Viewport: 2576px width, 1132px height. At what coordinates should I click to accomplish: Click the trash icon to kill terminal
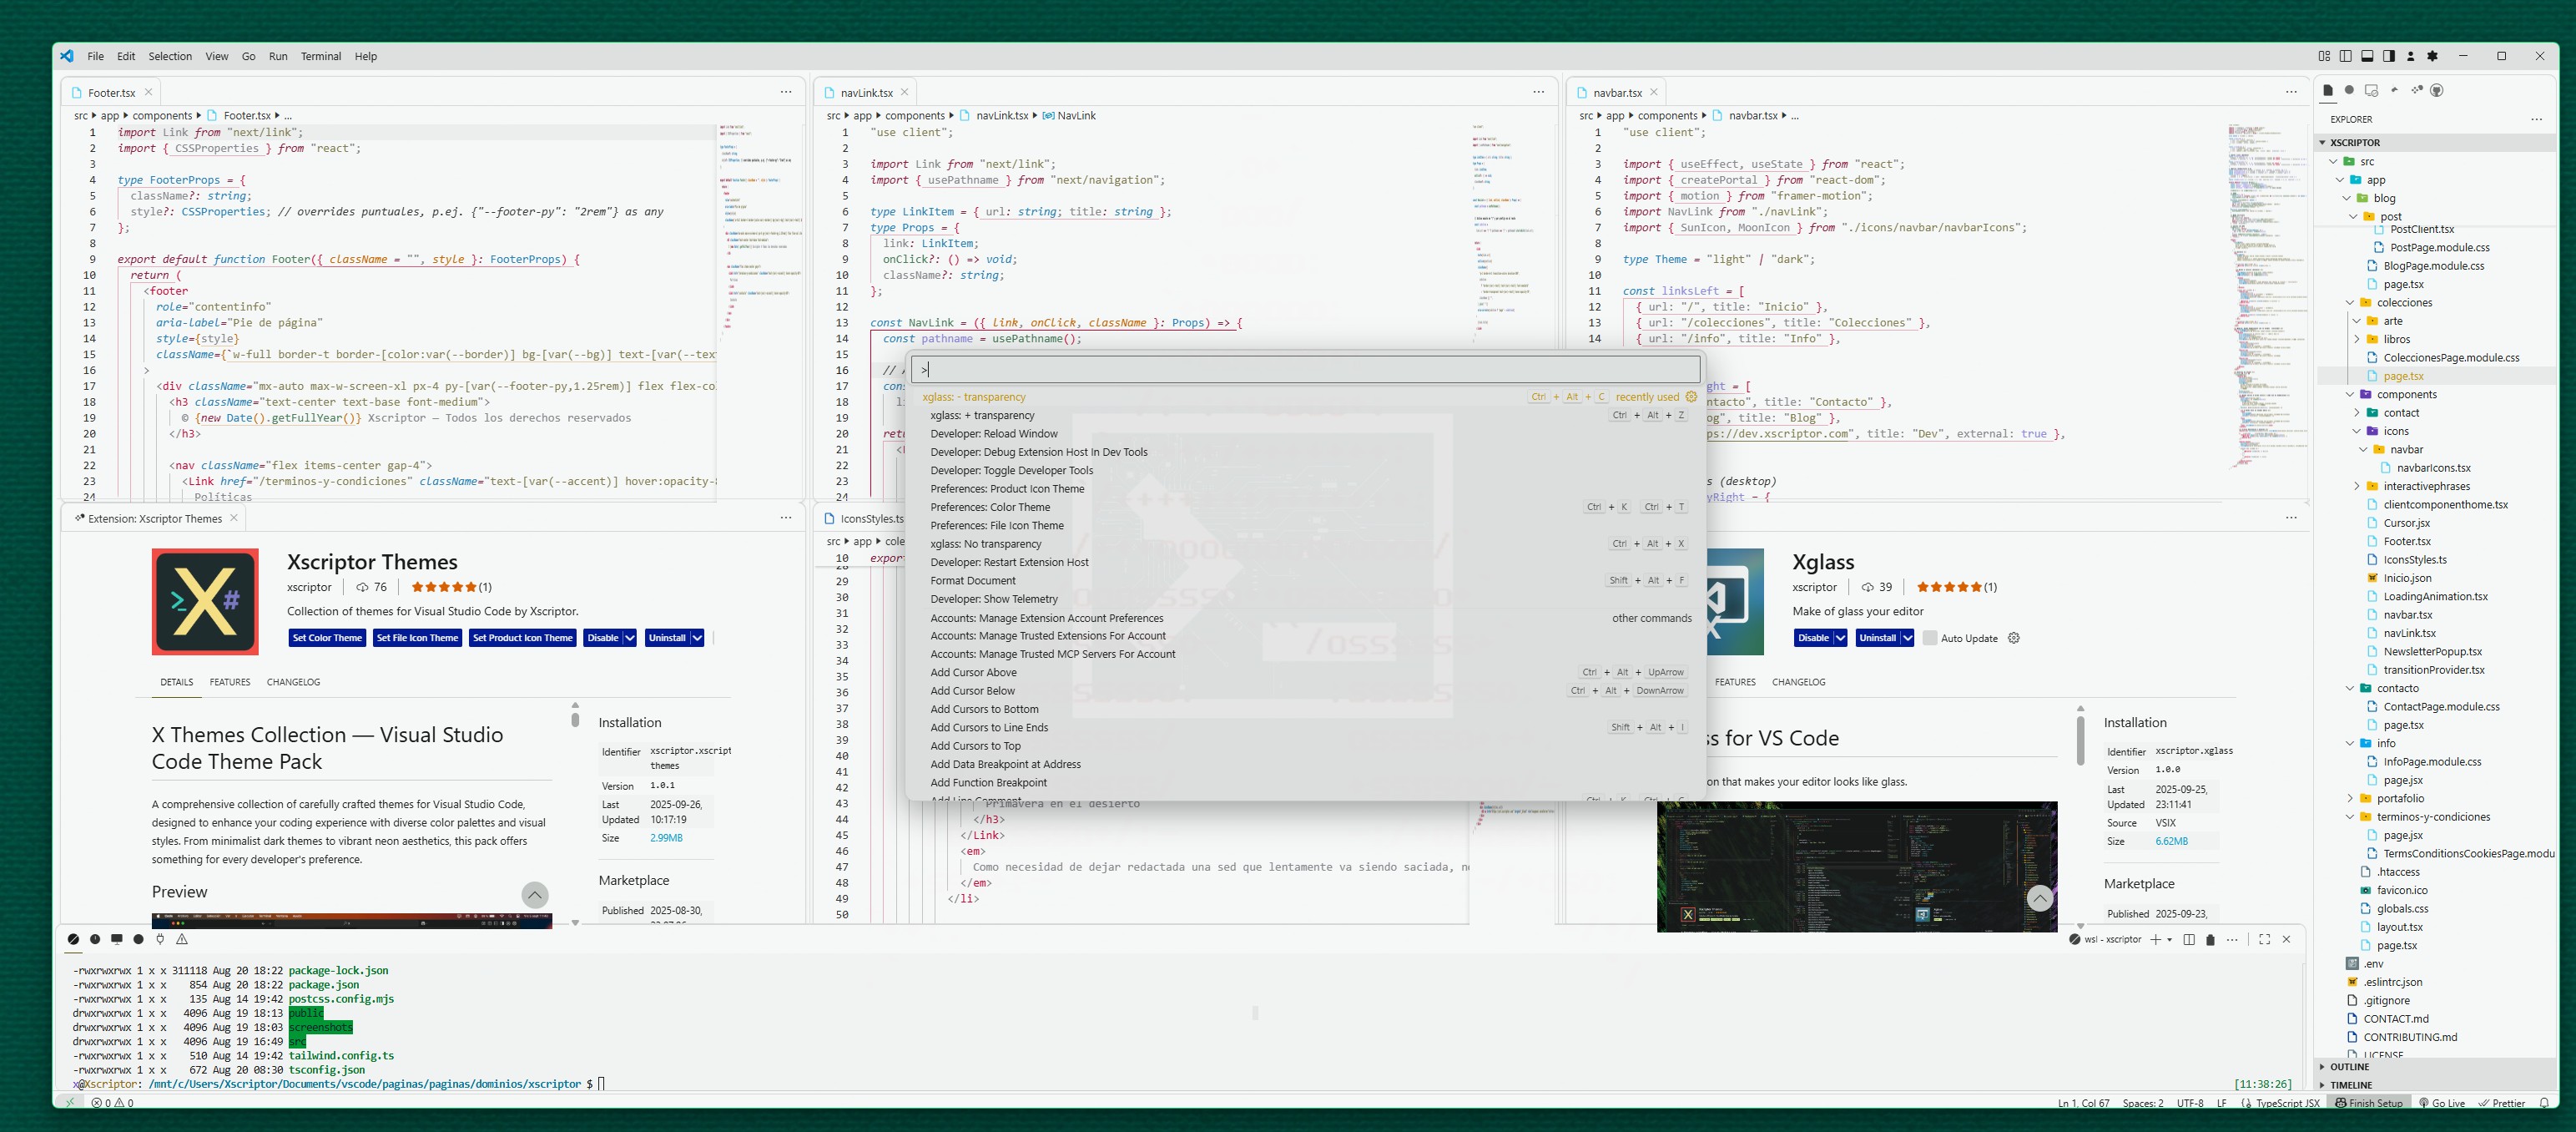[2210, 939]
